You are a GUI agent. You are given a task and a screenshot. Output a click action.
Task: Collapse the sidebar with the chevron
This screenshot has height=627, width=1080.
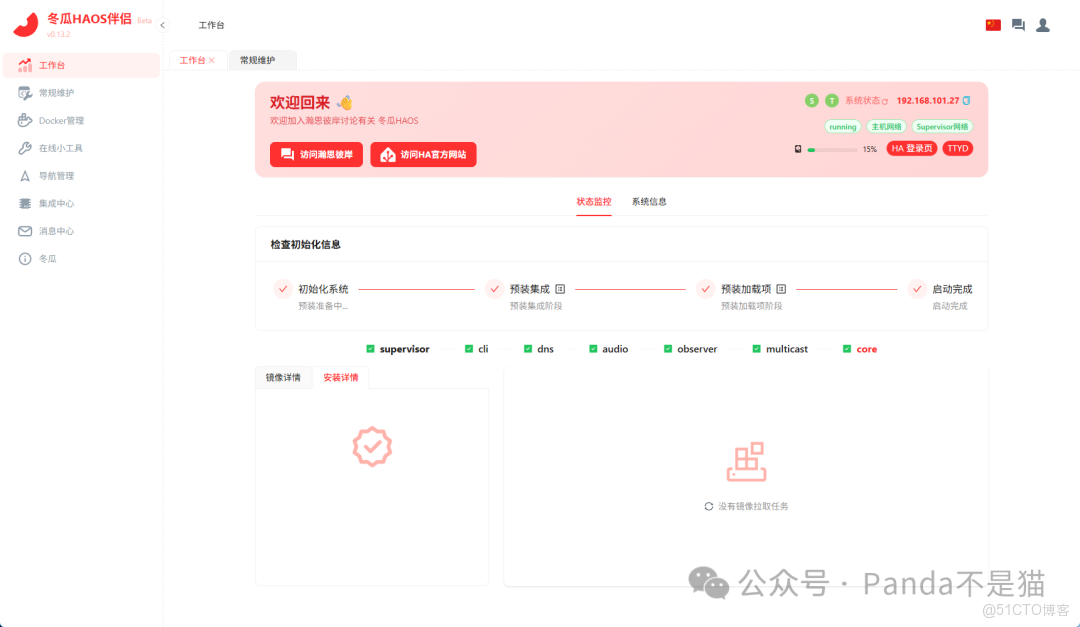pos(161,24)
